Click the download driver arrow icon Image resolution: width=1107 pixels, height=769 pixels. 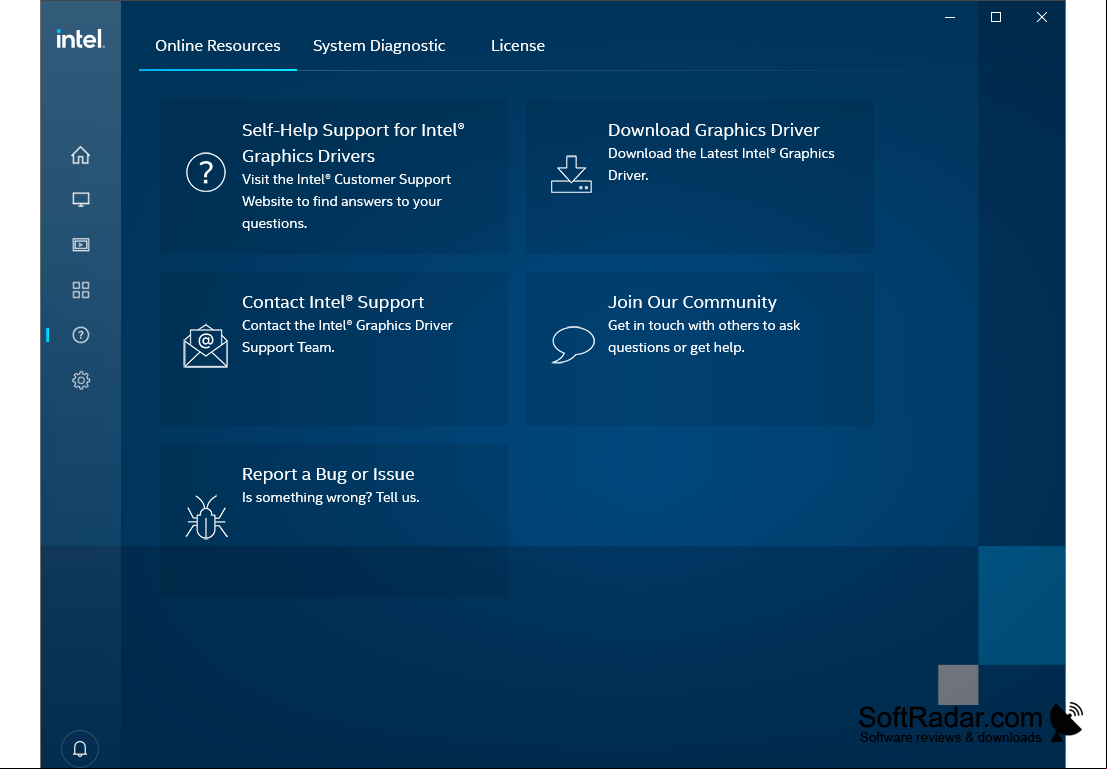coord(571,174)
